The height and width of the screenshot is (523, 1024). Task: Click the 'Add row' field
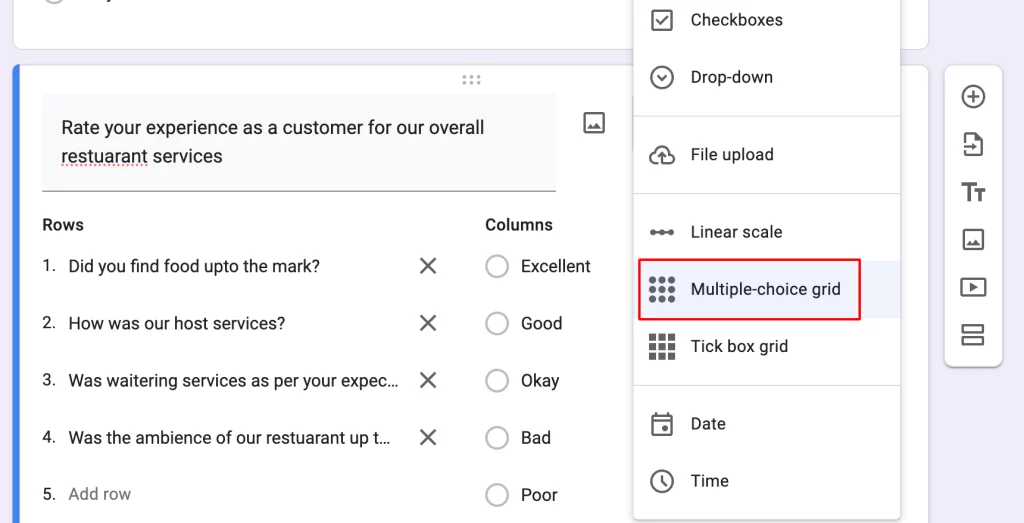coord(100,494)
